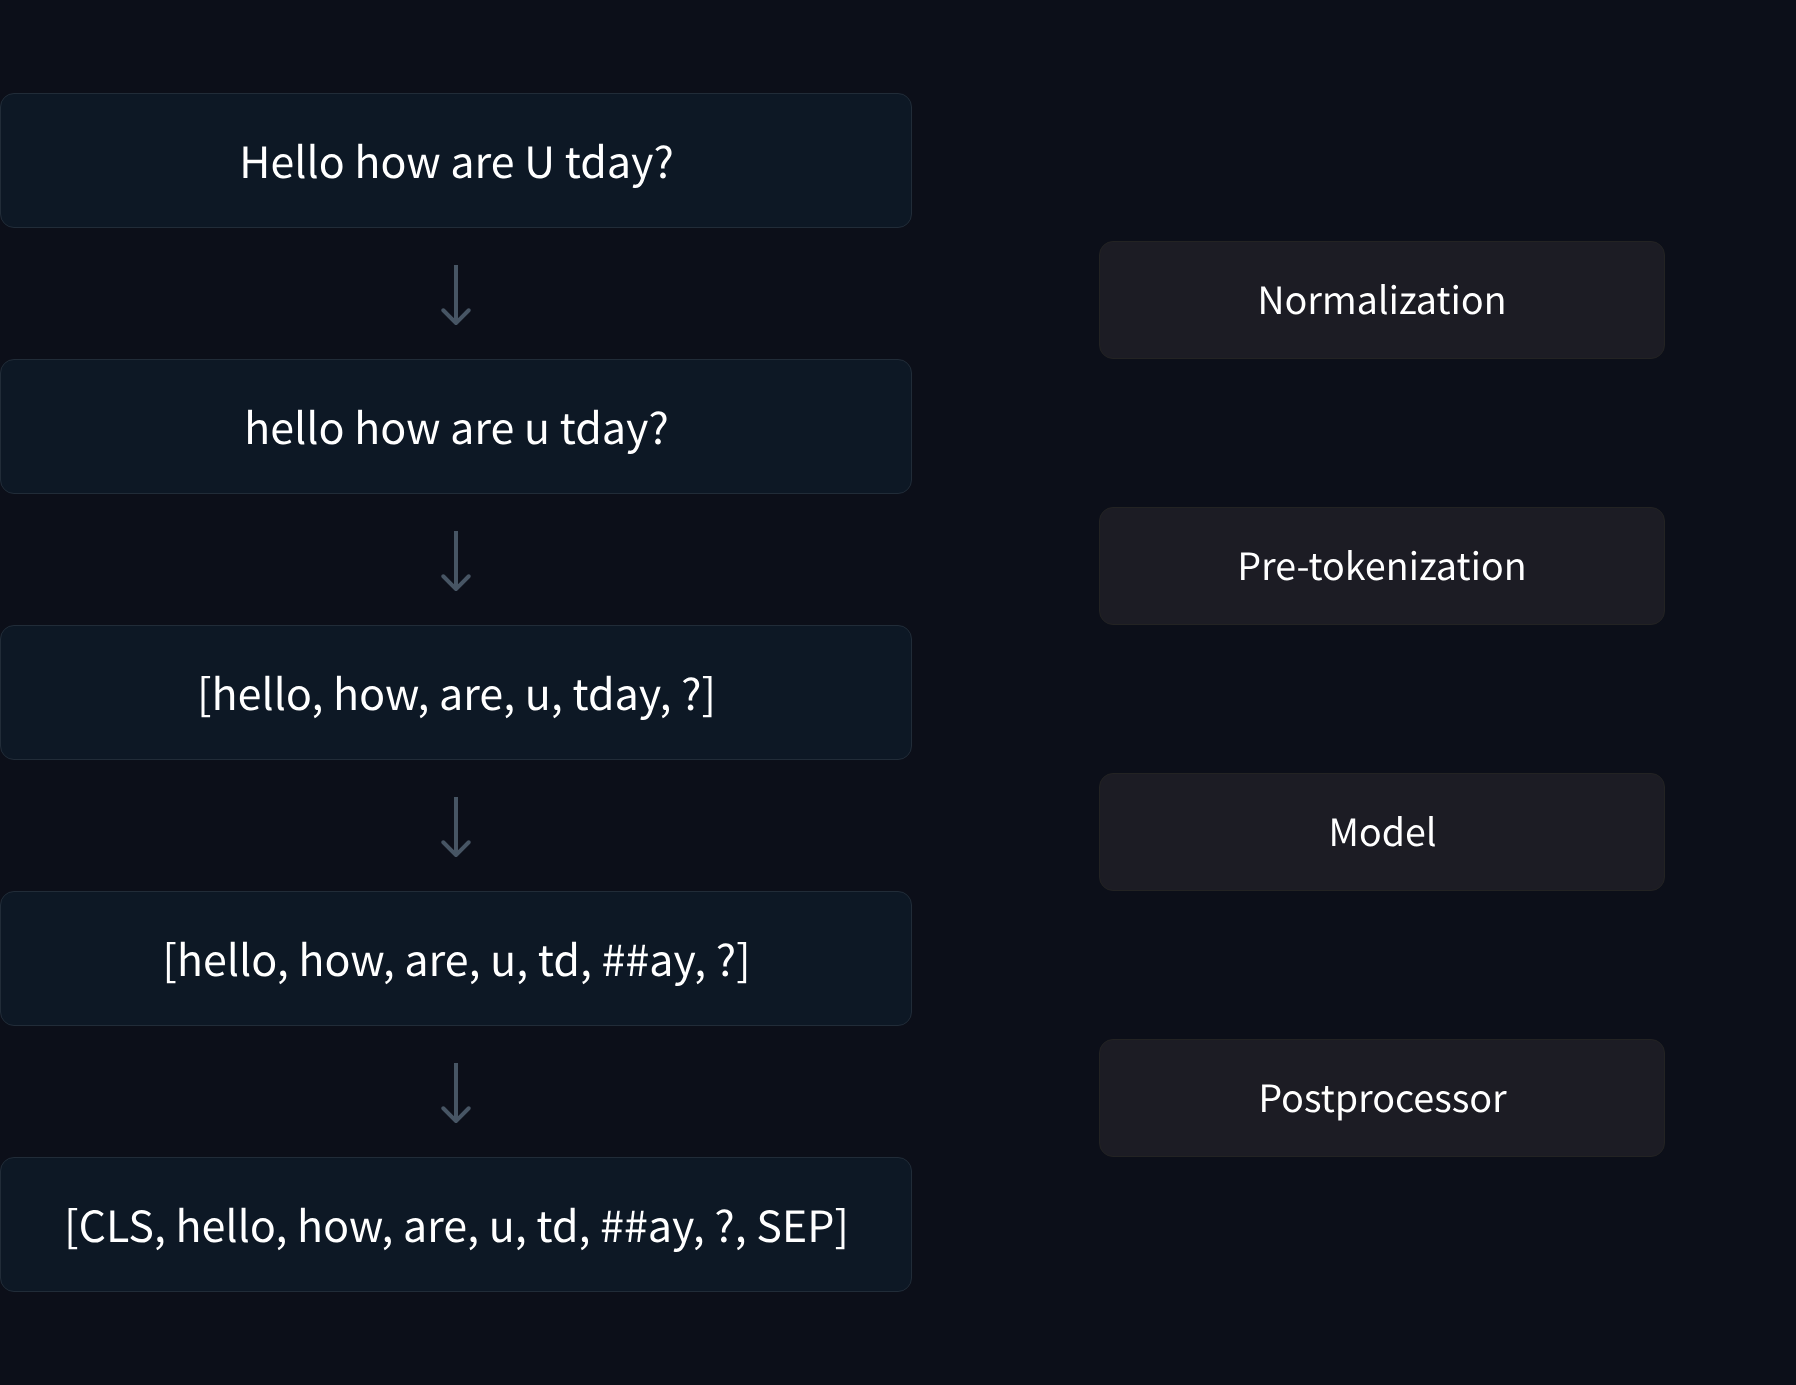Click the arrow below the lowercase normalized sentence

point(456,561)
